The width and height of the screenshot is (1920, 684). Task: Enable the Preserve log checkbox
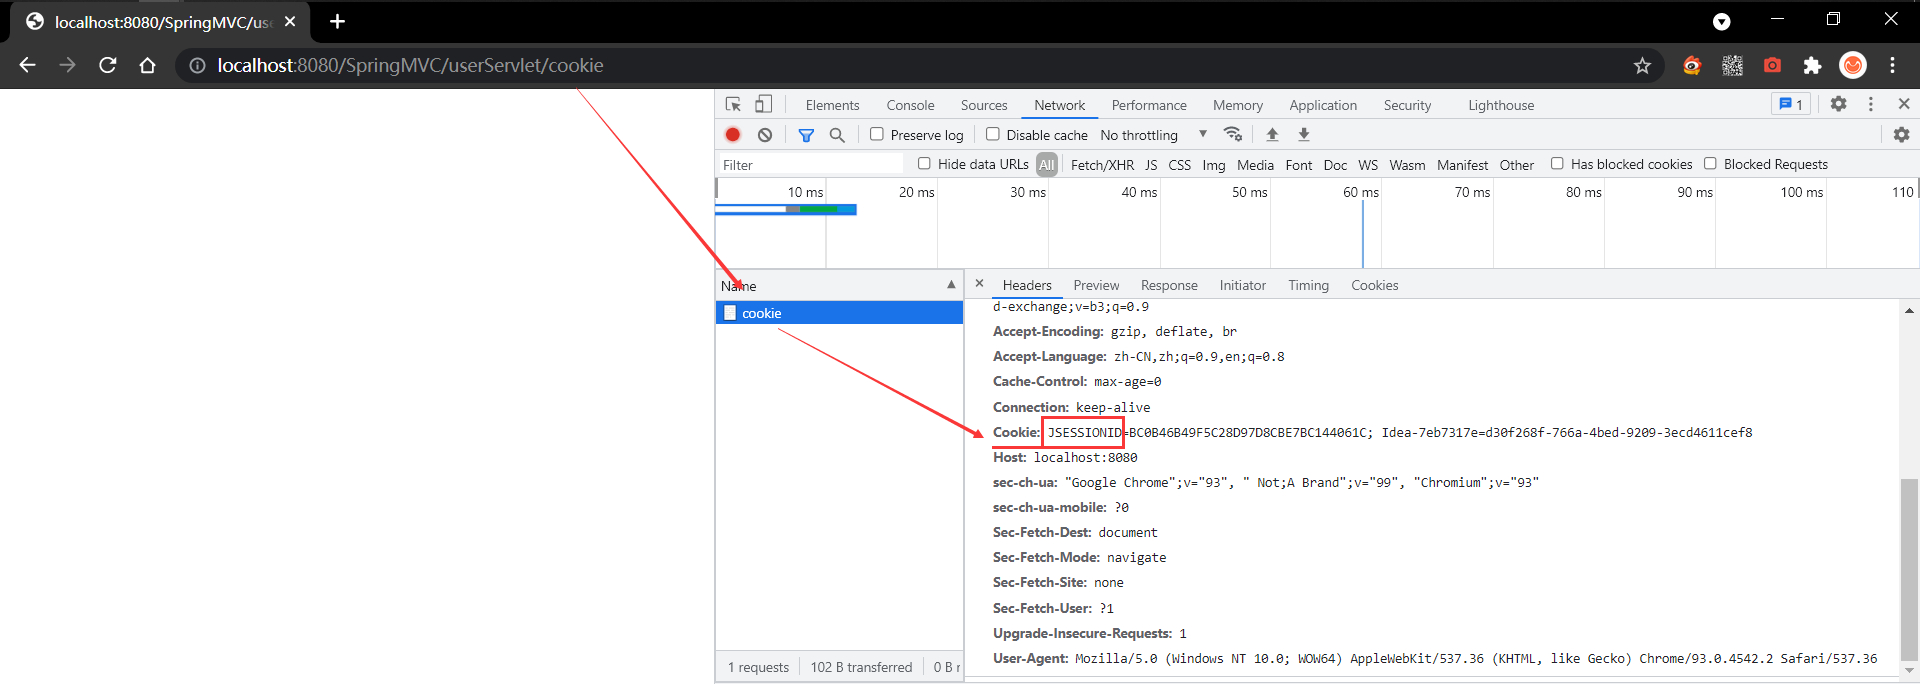tap(876, 134)
